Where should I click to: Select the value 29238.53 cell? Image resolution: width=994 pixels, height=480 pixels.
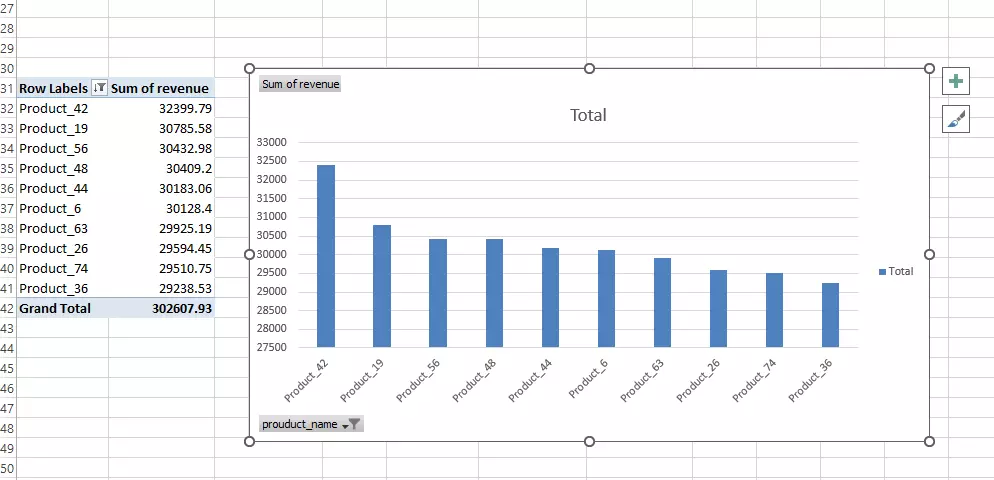162,289
